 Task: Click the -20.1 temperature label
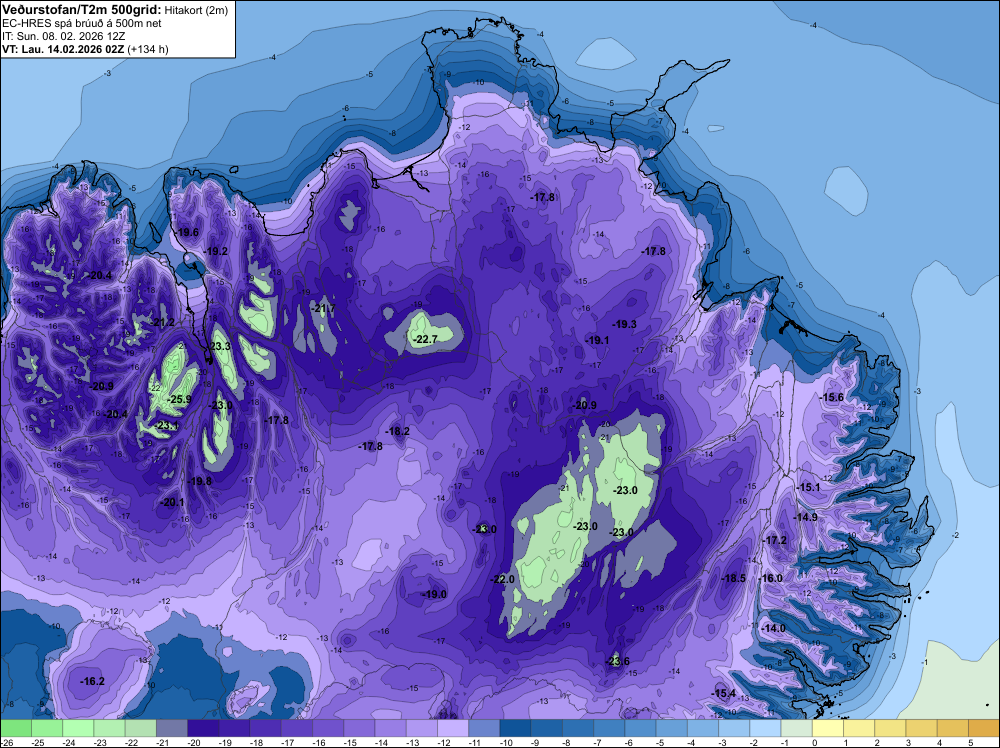click(172, 502)
